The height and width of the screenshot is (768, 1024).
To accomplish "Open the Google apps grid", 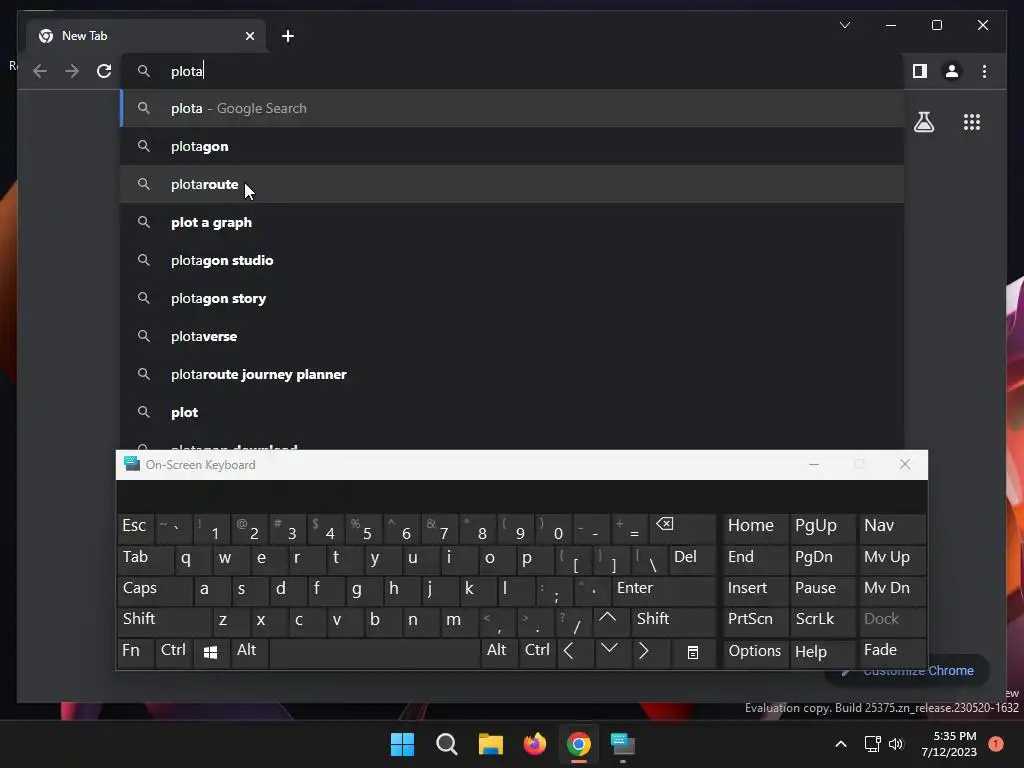I will click(x=972, y=121).
